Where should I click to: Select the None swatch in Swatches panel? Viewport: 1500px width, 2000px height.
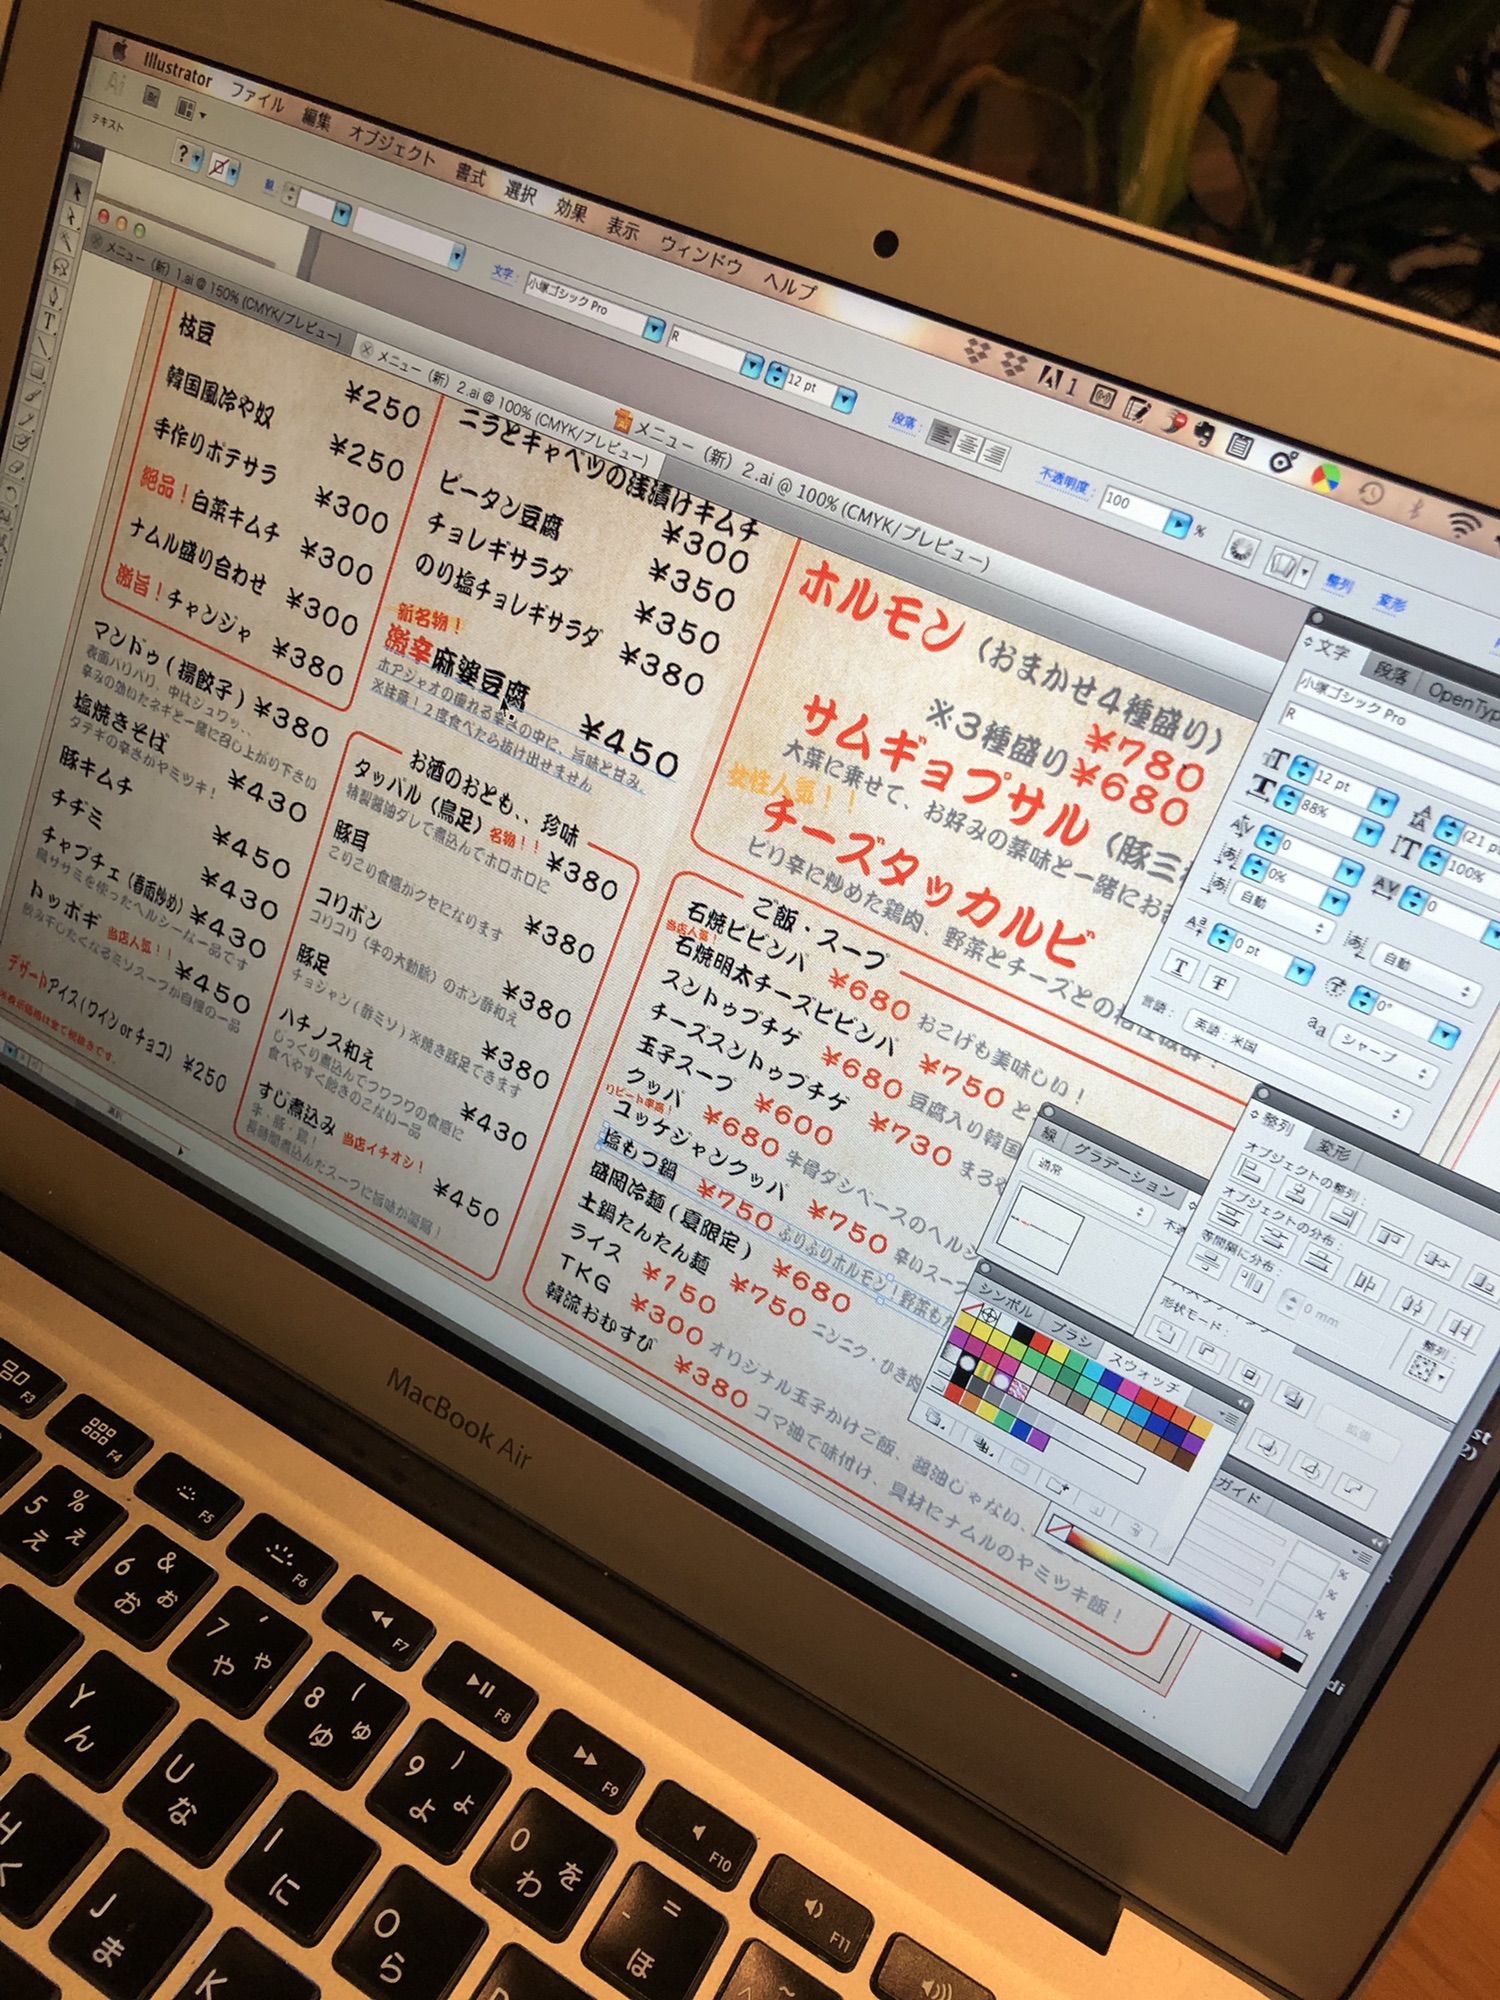tap(971, 1308)
